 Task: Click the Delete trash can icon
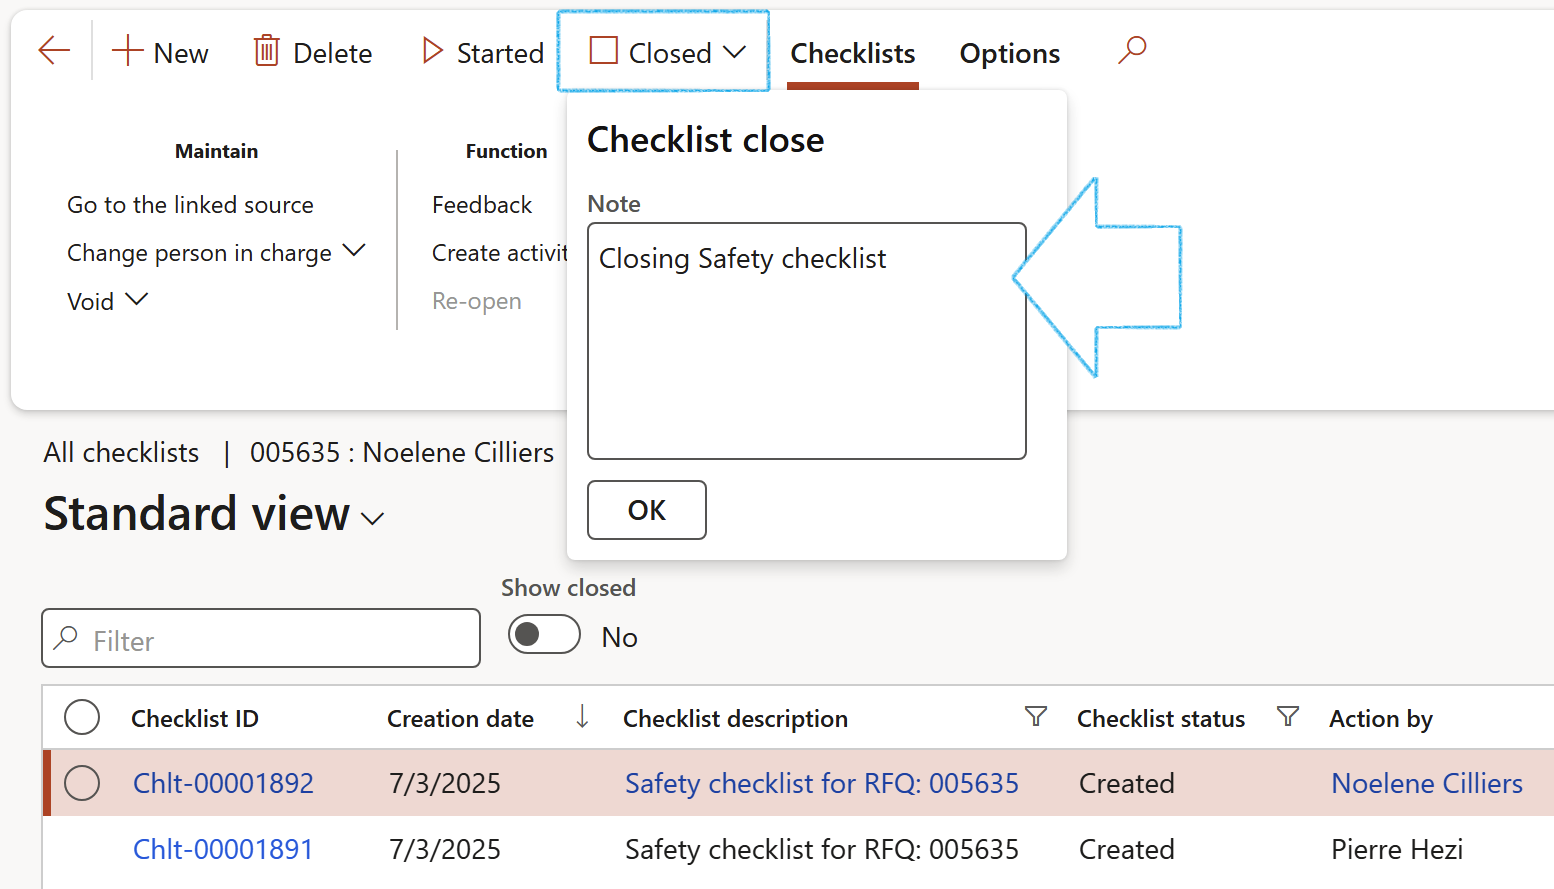(x=266, y=50)
